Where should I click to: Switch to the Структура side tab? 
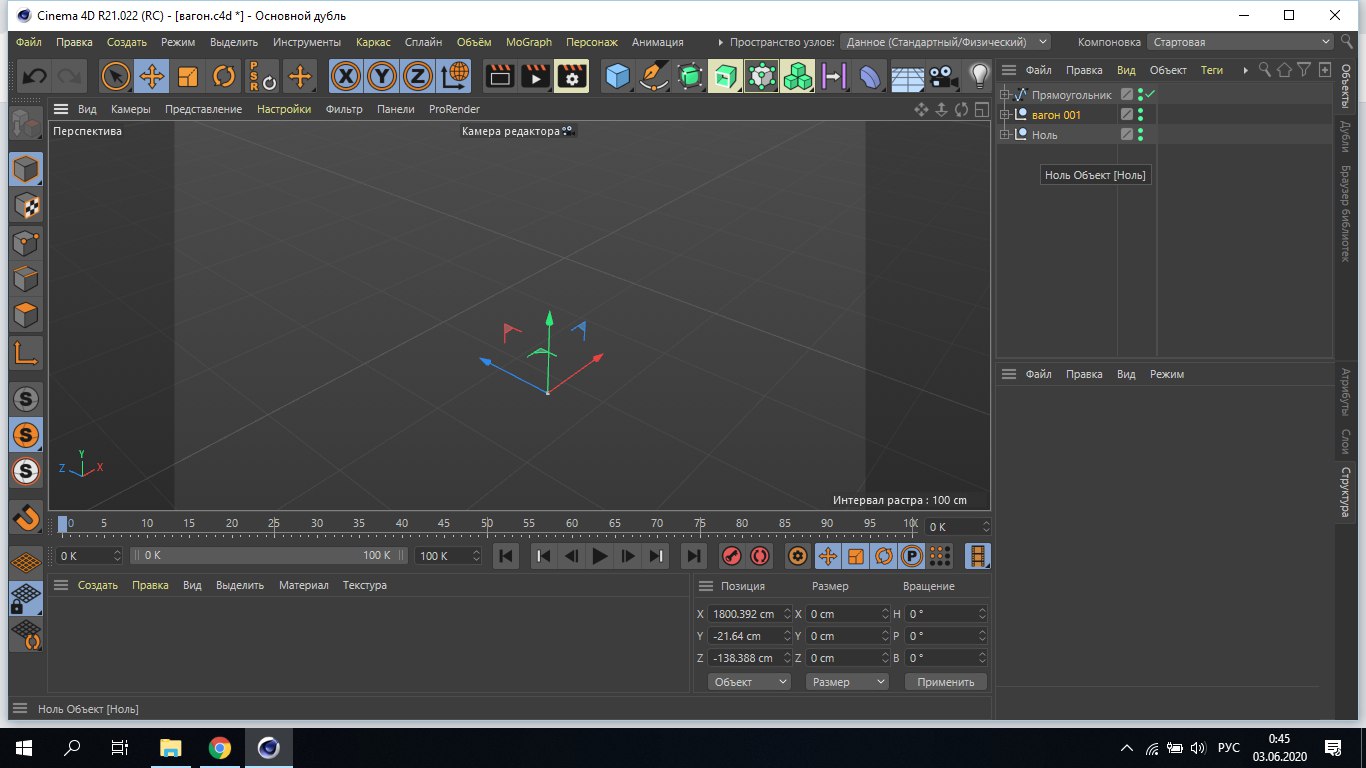(1346, 490)
